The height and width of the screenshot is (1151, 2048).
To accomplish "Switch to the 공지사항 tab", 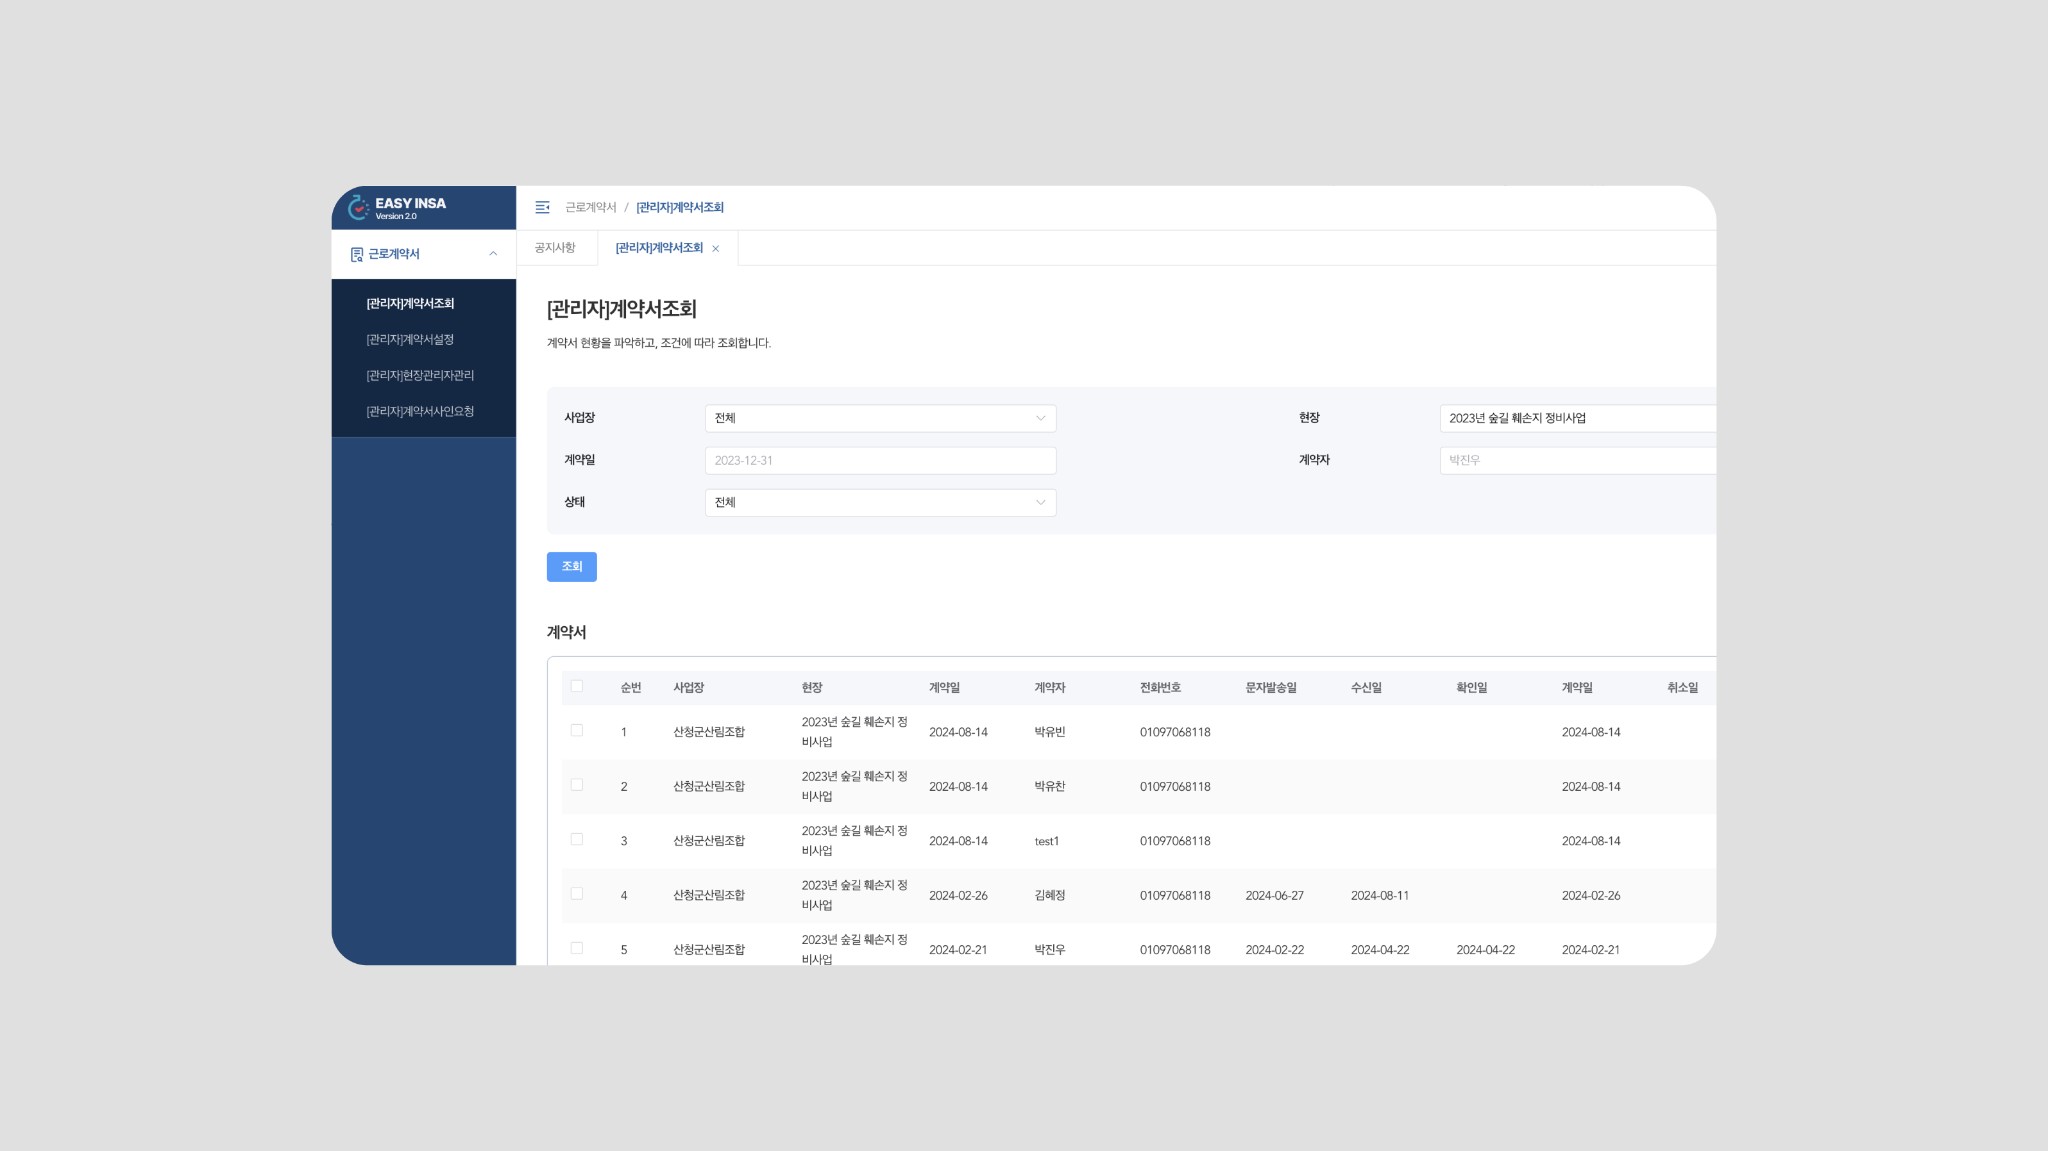I will click(x=555, y=248).
